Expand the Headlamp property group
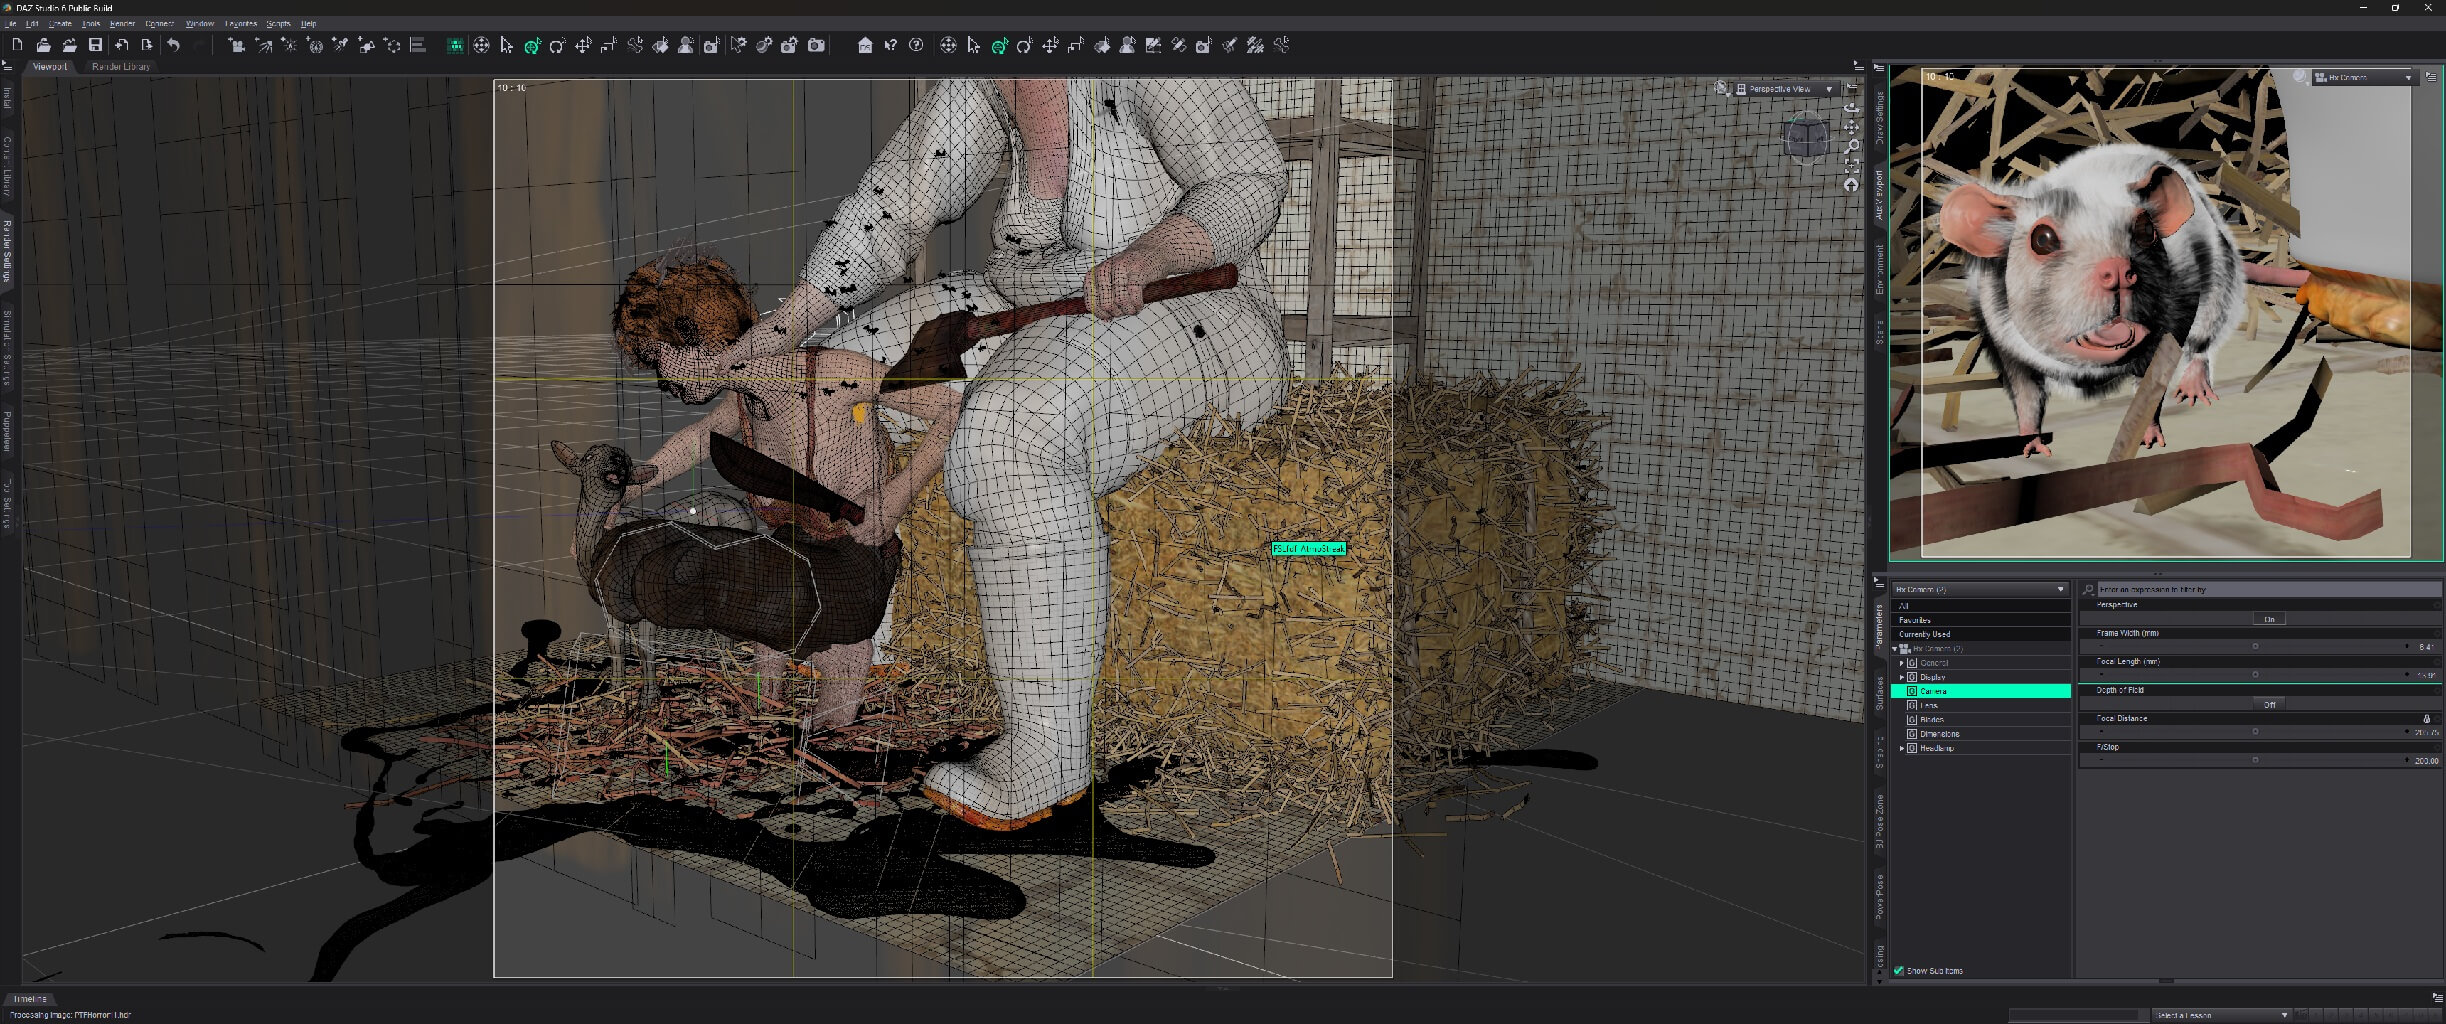 point(1901,748)
